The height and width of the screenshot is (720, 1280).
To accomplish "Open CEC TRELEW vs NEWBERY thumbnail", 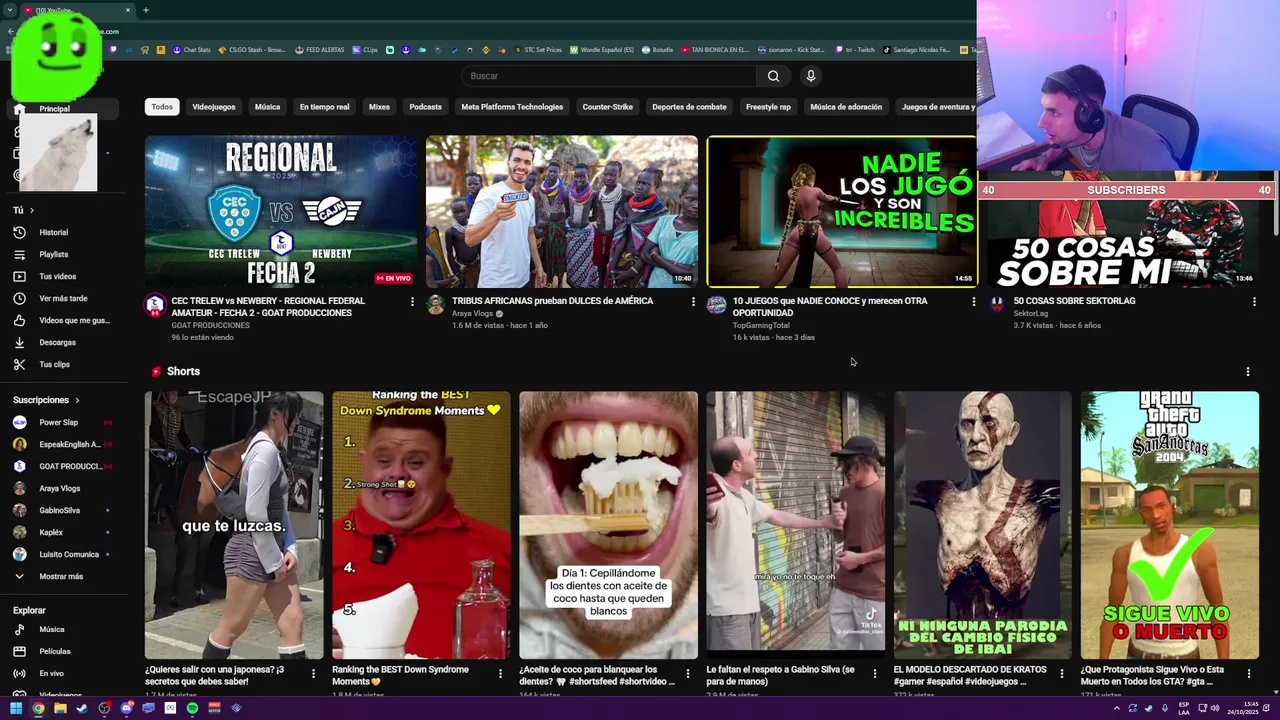I will coord(281,211).
